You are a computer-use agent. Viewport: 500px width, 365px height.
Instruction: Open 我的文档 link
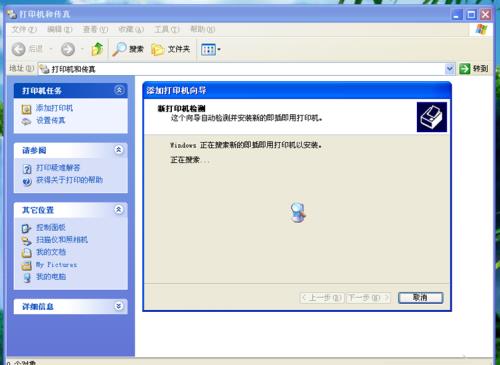pyautogui.click(x=51, y=252)
